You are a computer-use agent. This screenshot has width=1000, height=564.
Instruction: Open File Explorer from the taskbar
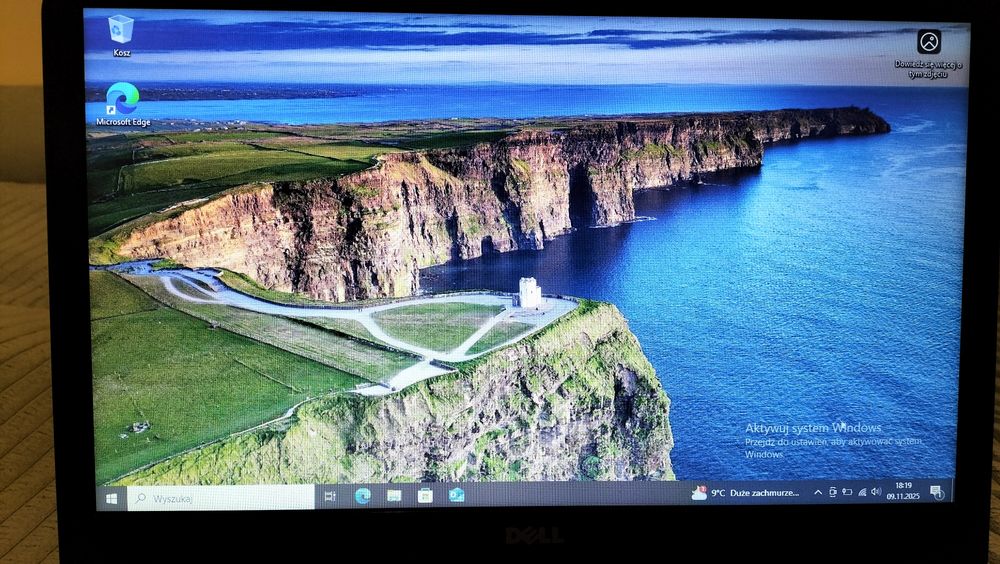394,496
